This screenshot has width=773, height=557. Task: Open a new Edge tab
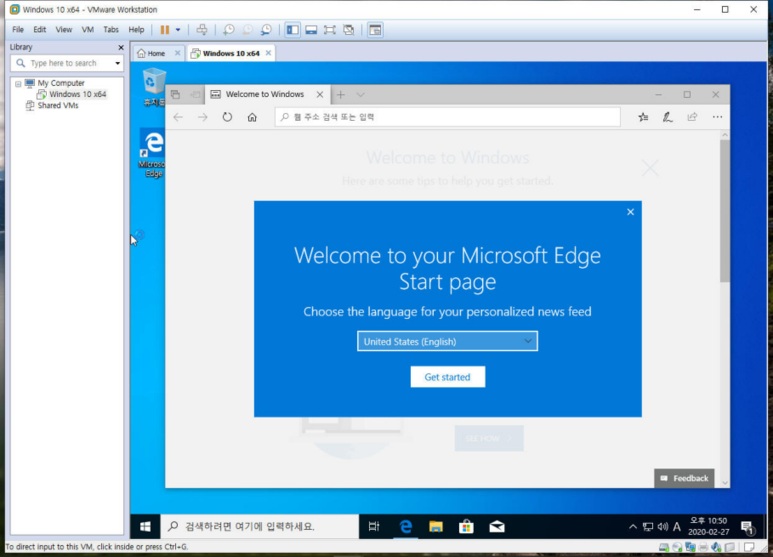point(341,94)
